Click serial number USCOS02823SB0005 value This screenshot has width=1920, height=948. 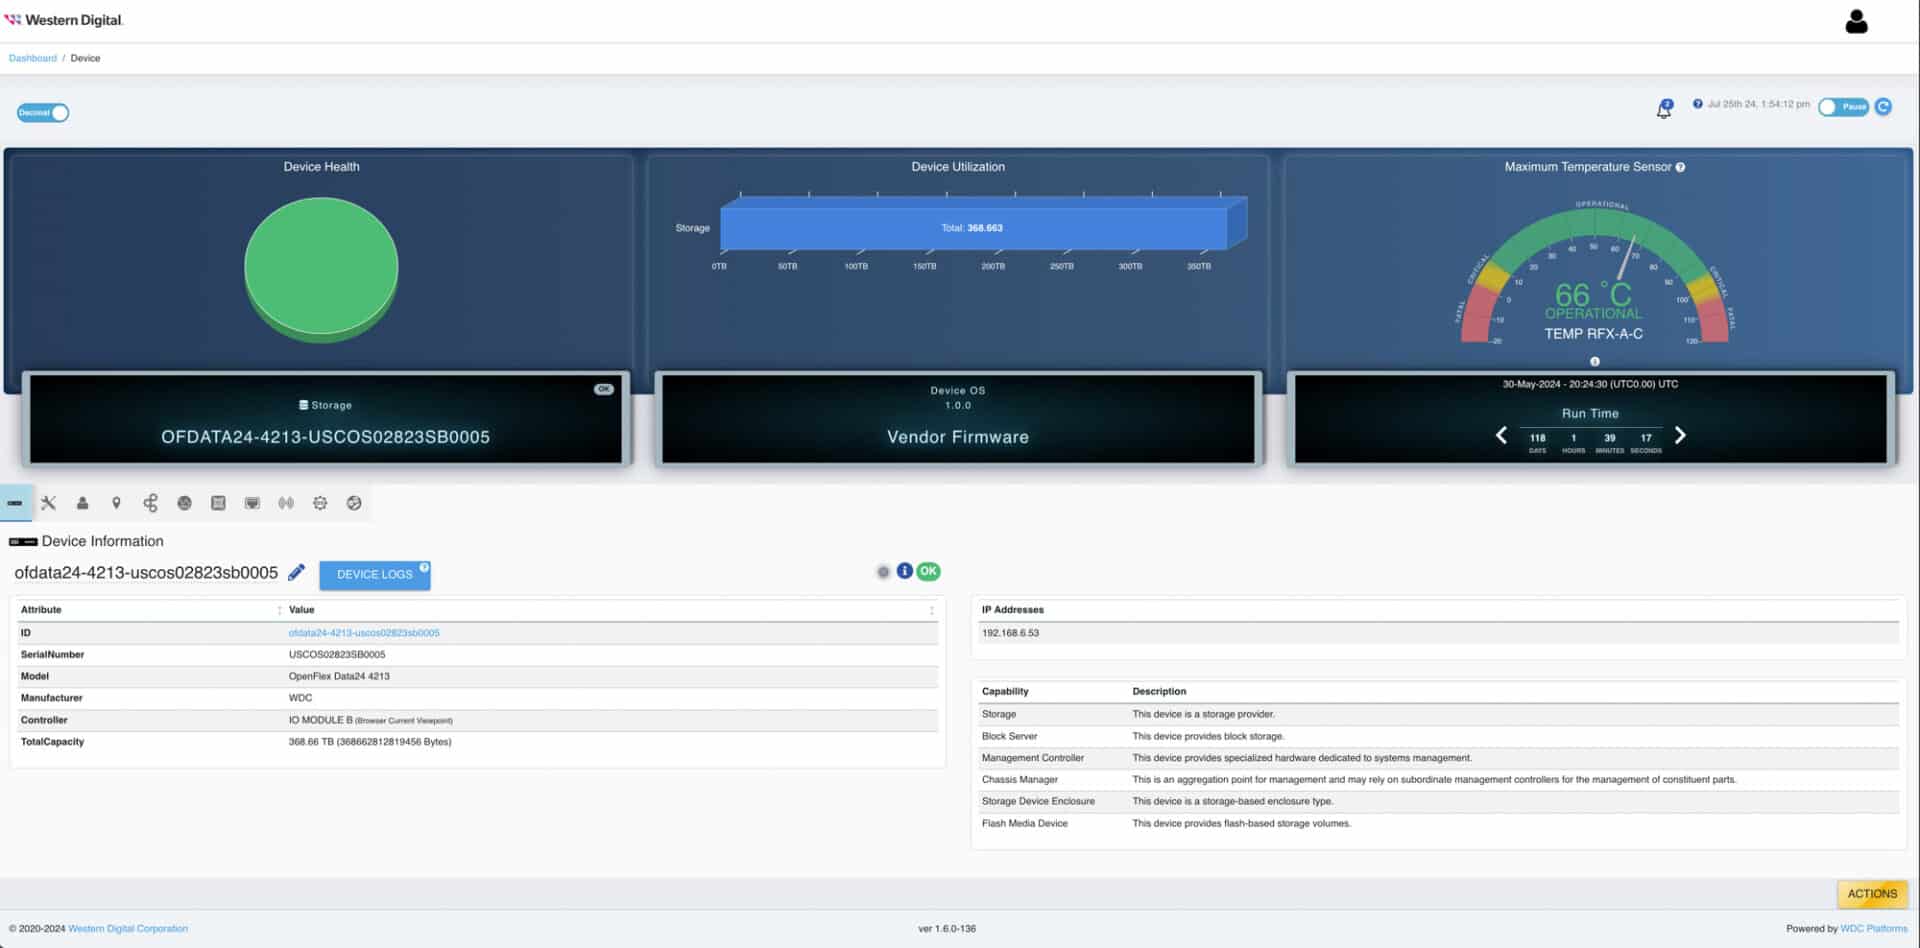pos(337,655)
